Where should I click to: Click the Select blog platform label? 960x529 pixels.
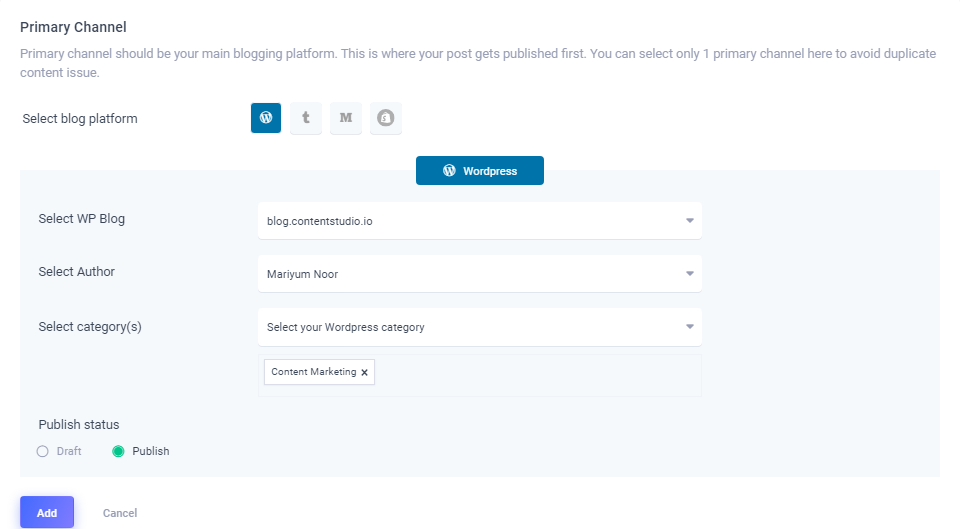click(80, 119)
